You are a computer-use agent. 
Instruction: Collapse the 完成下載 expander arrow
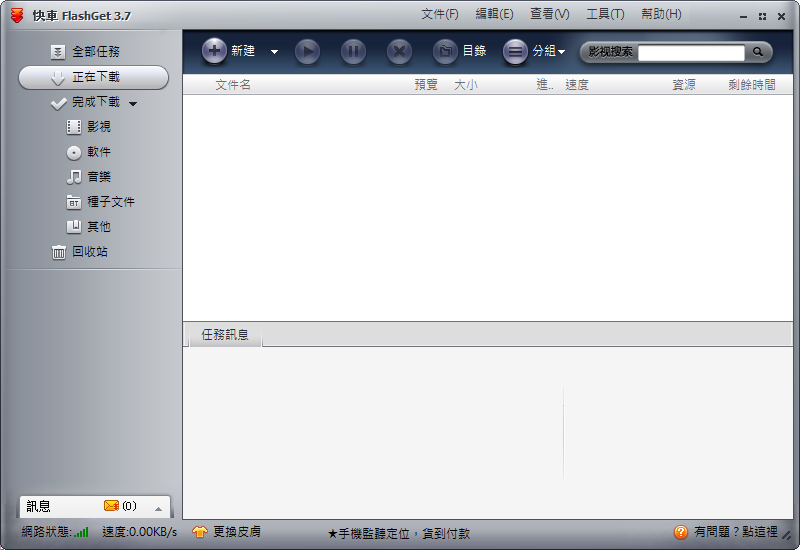coord(133,104)
